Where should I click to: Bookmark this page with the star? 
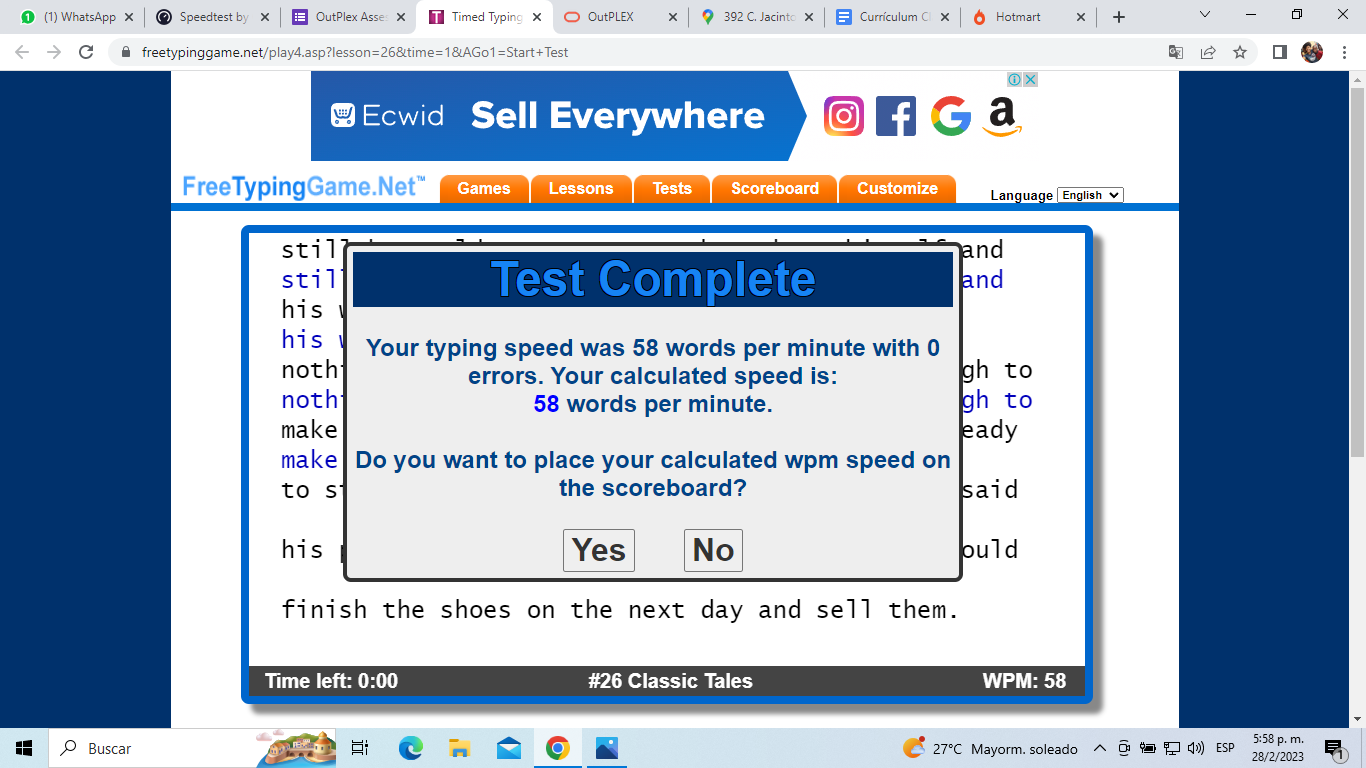pos(1240,52)
